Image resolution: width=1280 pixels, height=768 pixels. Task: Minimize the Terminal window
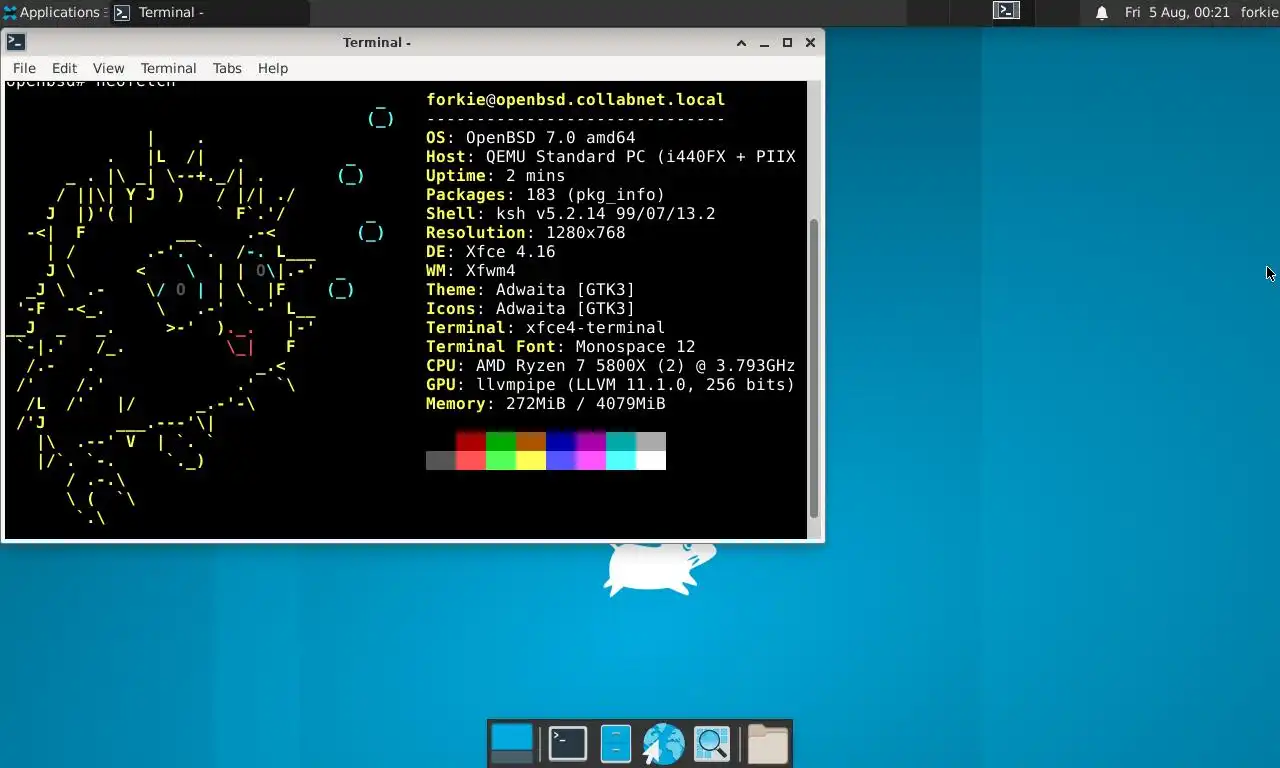[x=764, y=43]
